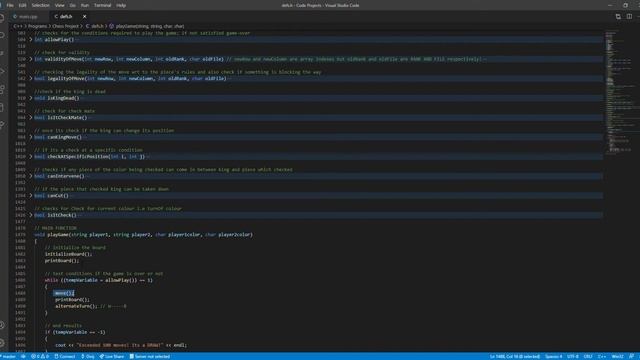Click the C file icon on the defs.h tab
This screenshot has width=640, height=360.
(56, 17)
